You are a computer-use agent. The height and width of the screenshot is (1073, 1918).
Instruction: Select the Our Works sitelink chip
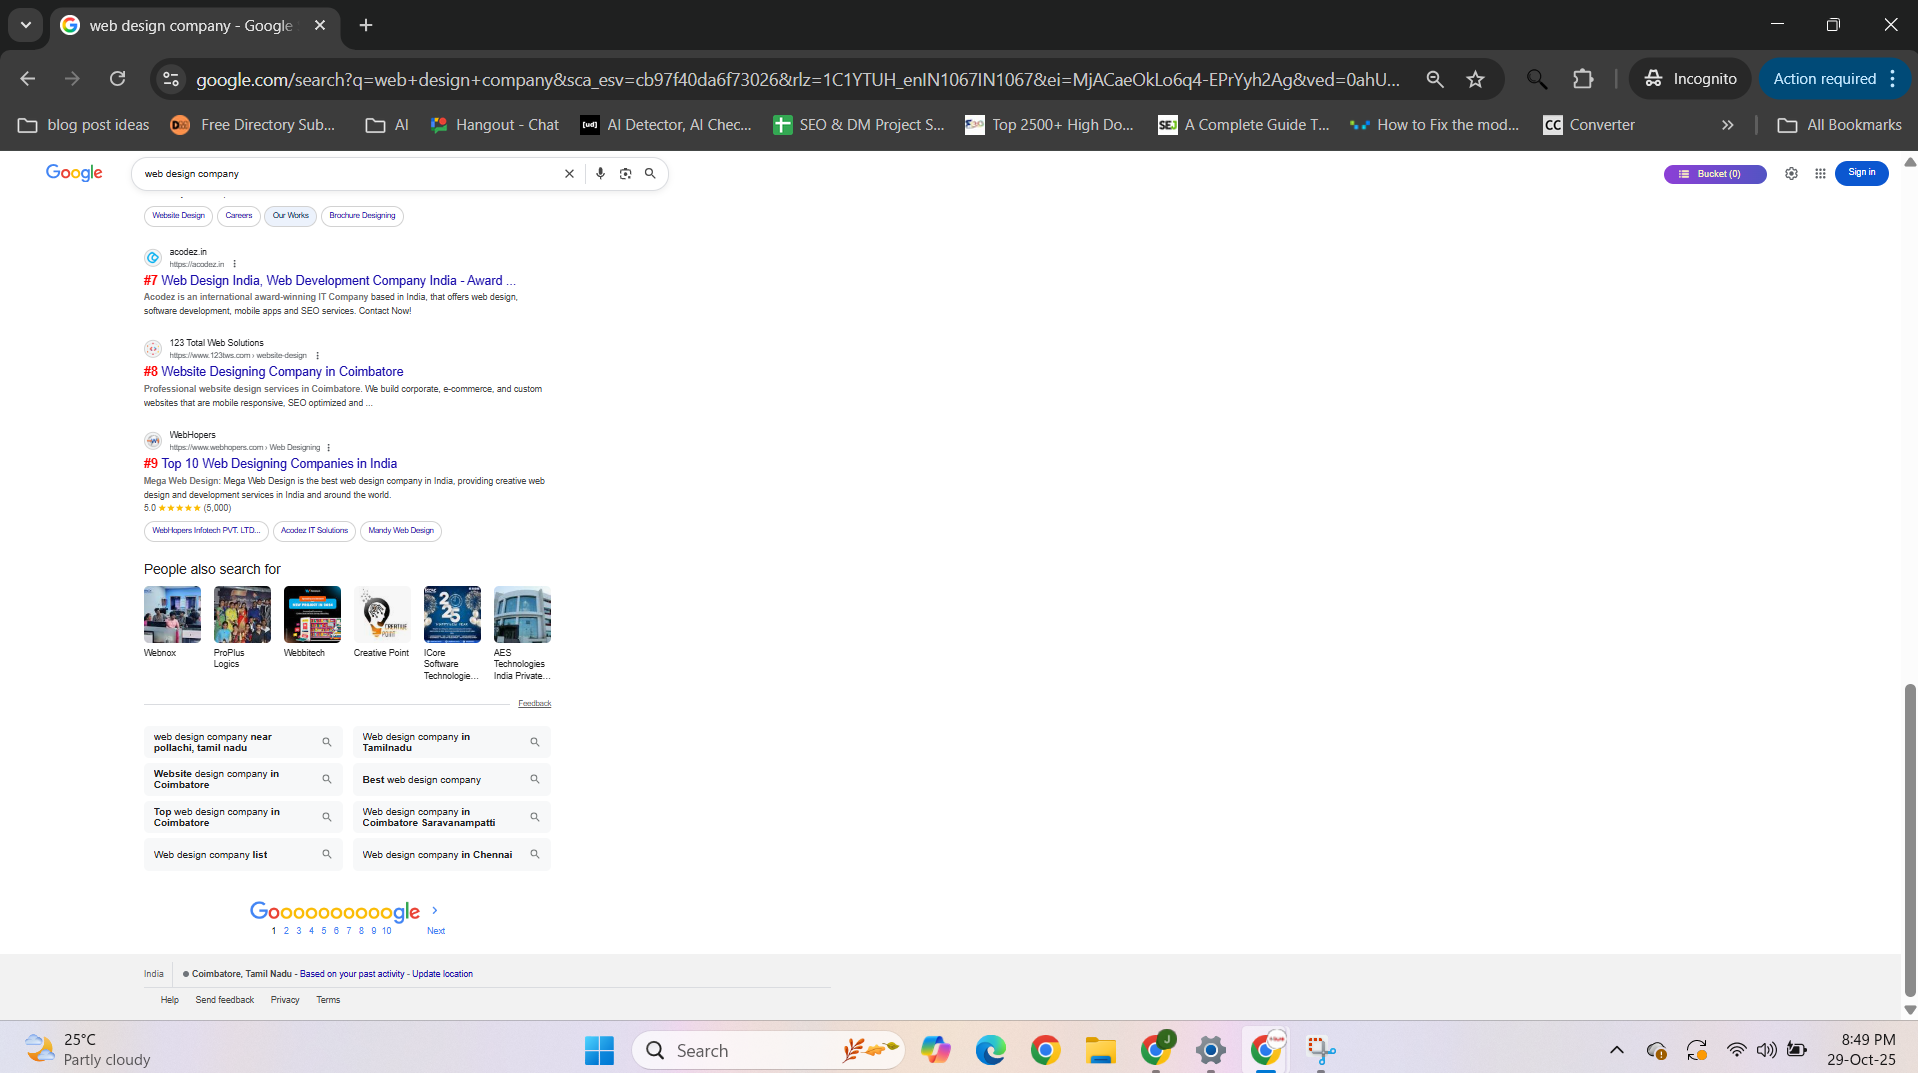pos(290,216)
